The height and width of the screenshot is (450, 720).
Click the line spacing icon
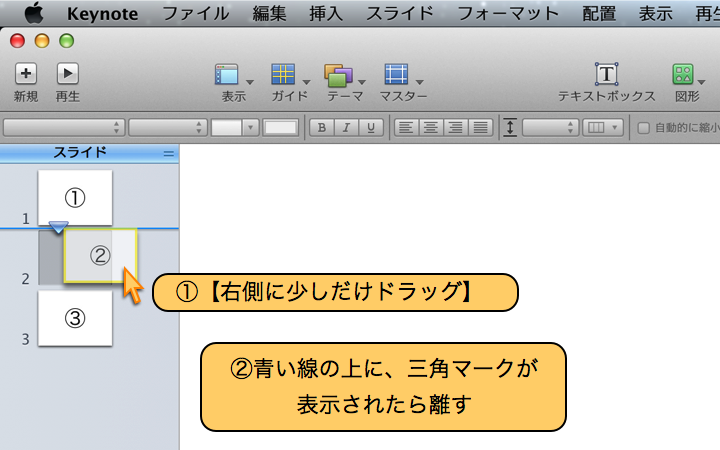point(510,127)
